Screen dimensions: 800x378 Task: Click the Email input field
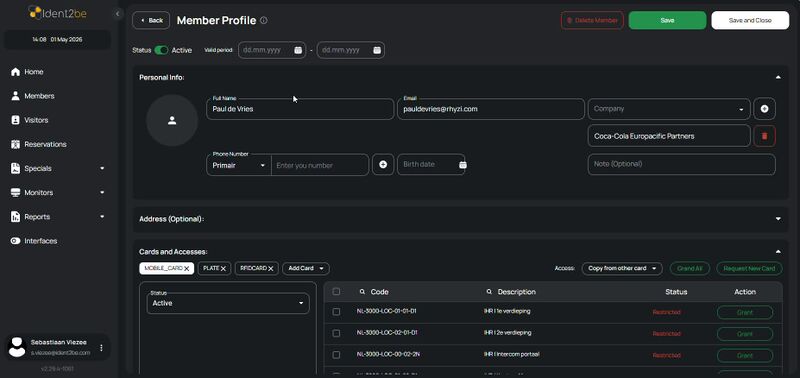pyautogui.click(x=491, y=109)
